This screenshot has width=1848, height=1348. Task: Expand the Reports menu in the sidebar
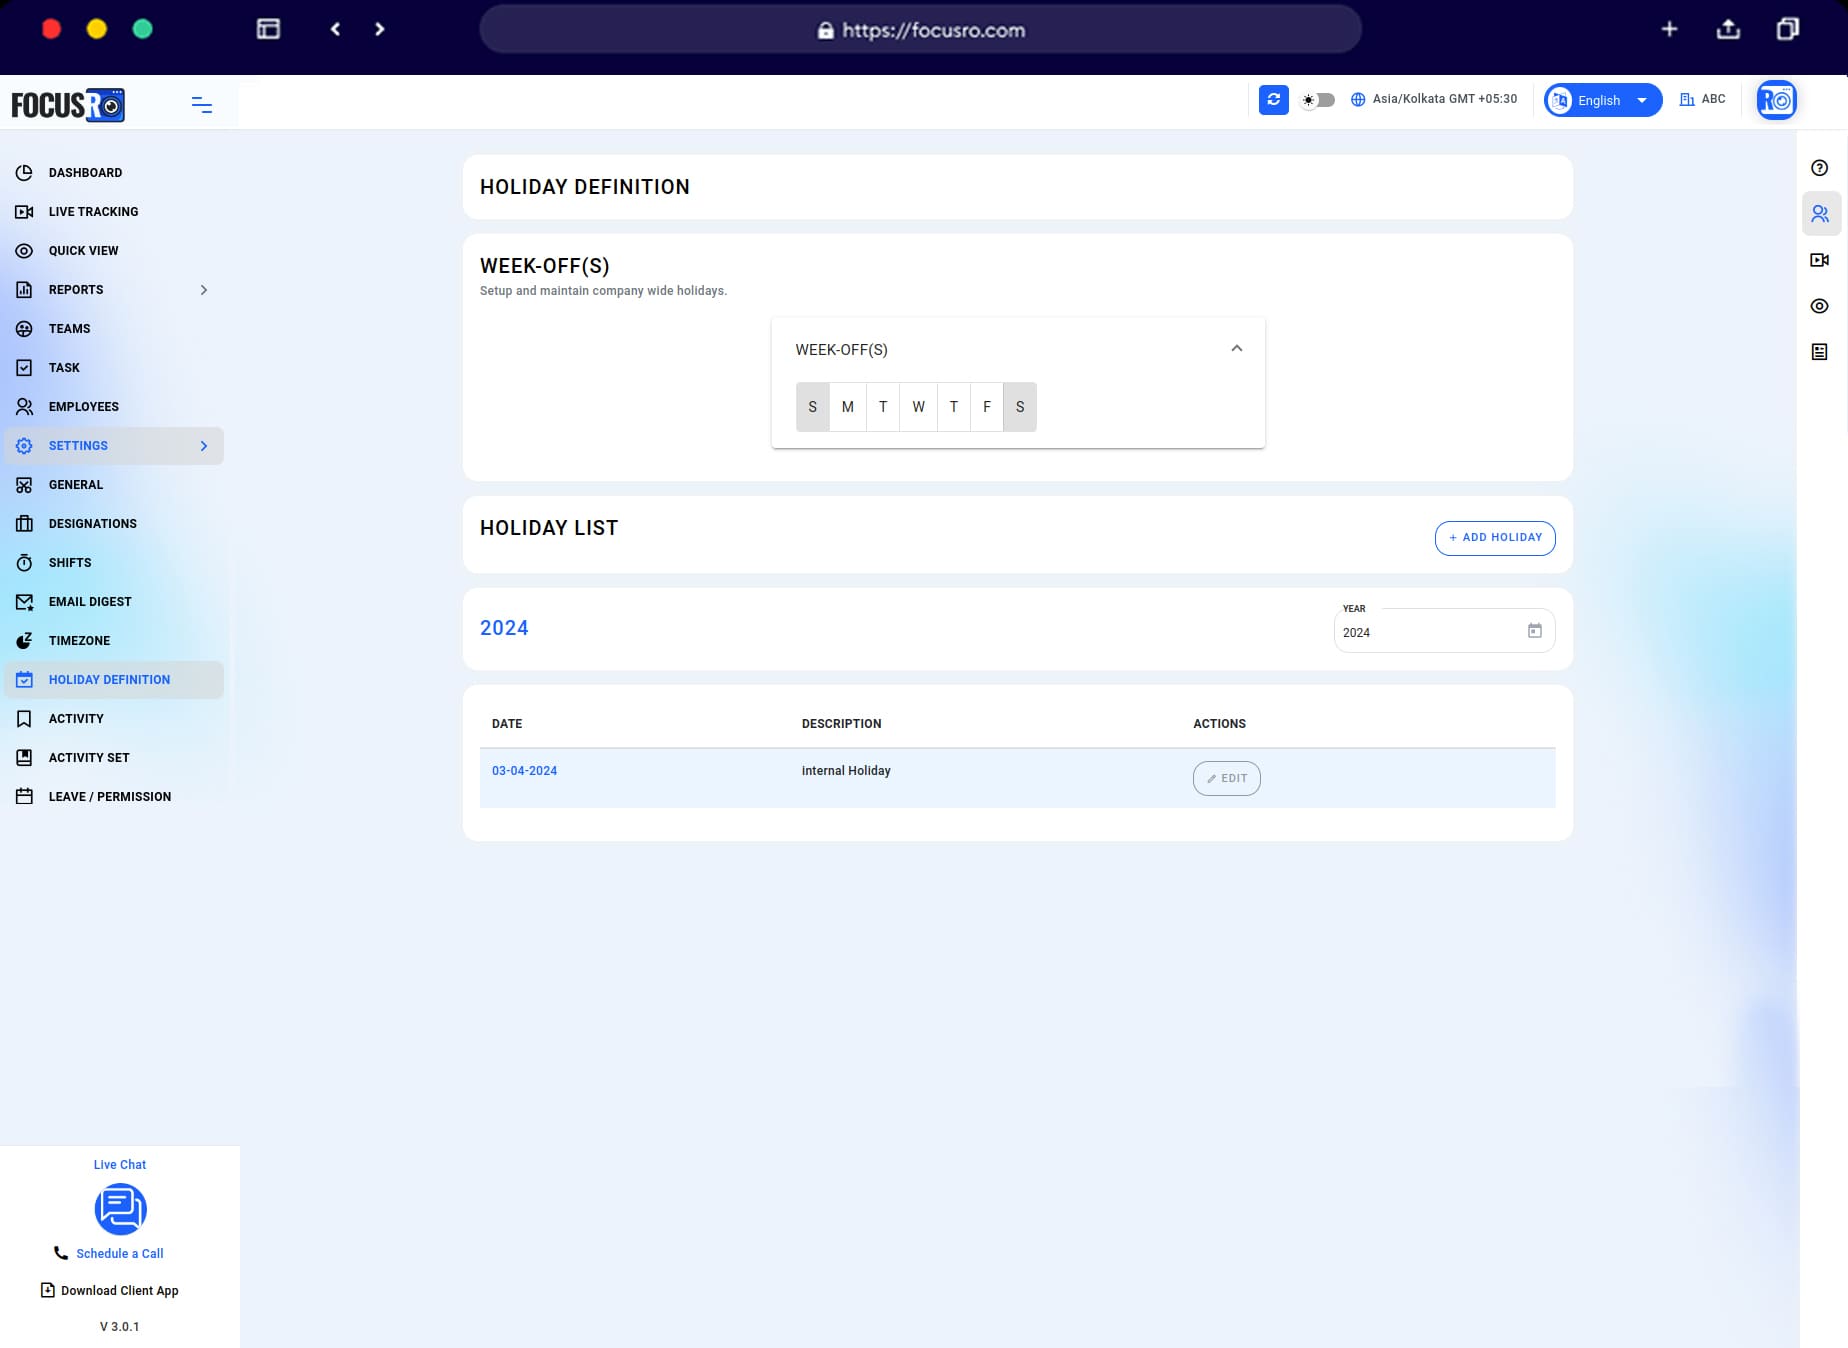point(113,290)
